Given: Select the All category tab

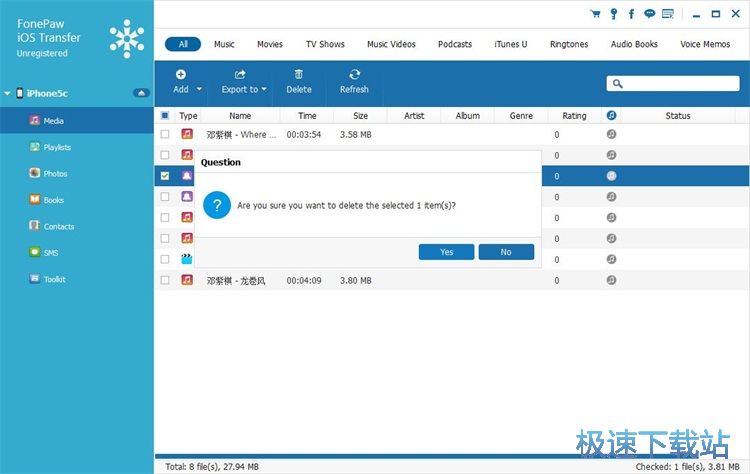Looking at the screenshot, I should 183,44.
